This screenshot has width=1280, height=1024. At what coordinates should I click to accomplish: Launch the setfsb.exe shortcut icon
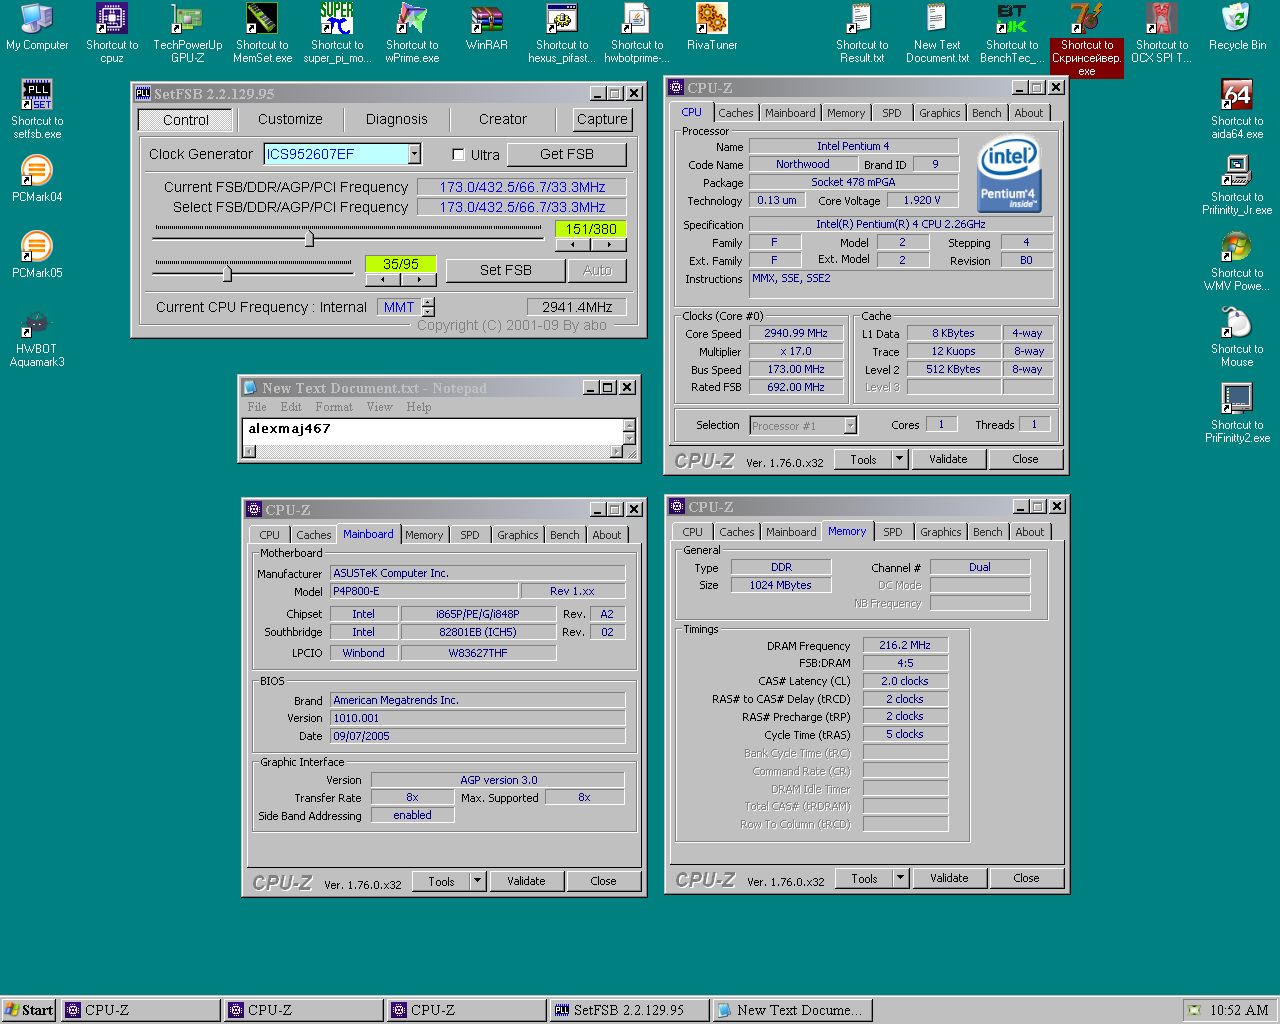tap(37, 109)
